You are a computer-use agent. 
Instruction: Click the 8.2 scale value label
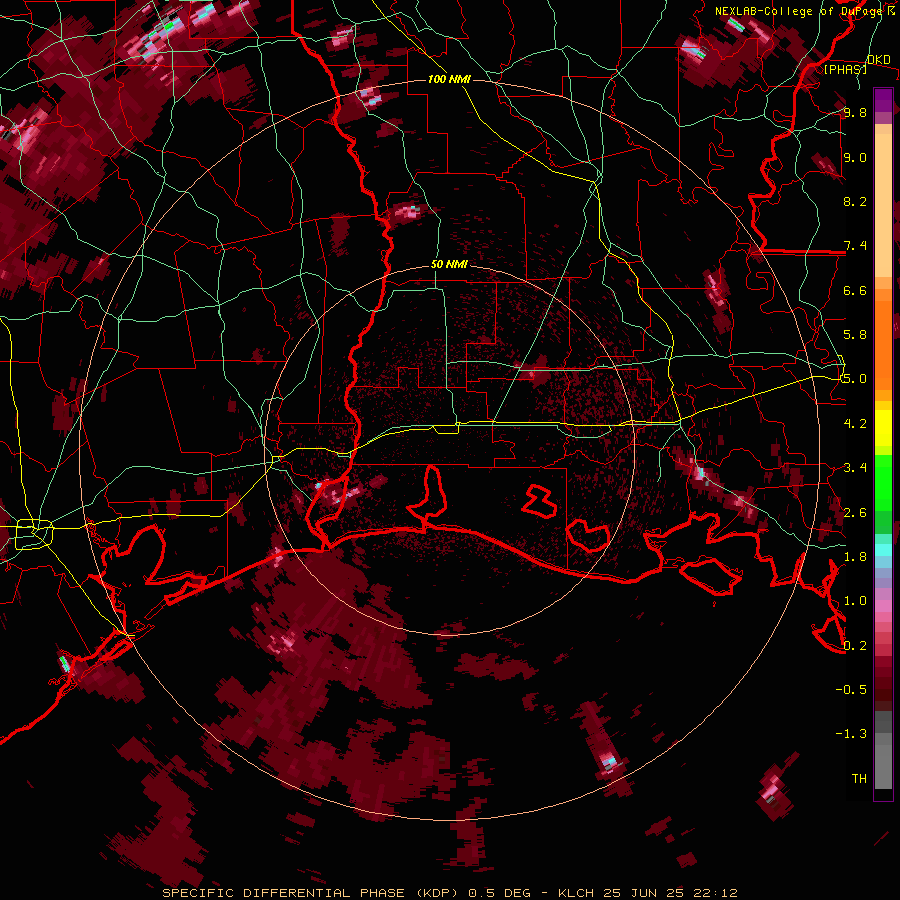coord(855,202)
